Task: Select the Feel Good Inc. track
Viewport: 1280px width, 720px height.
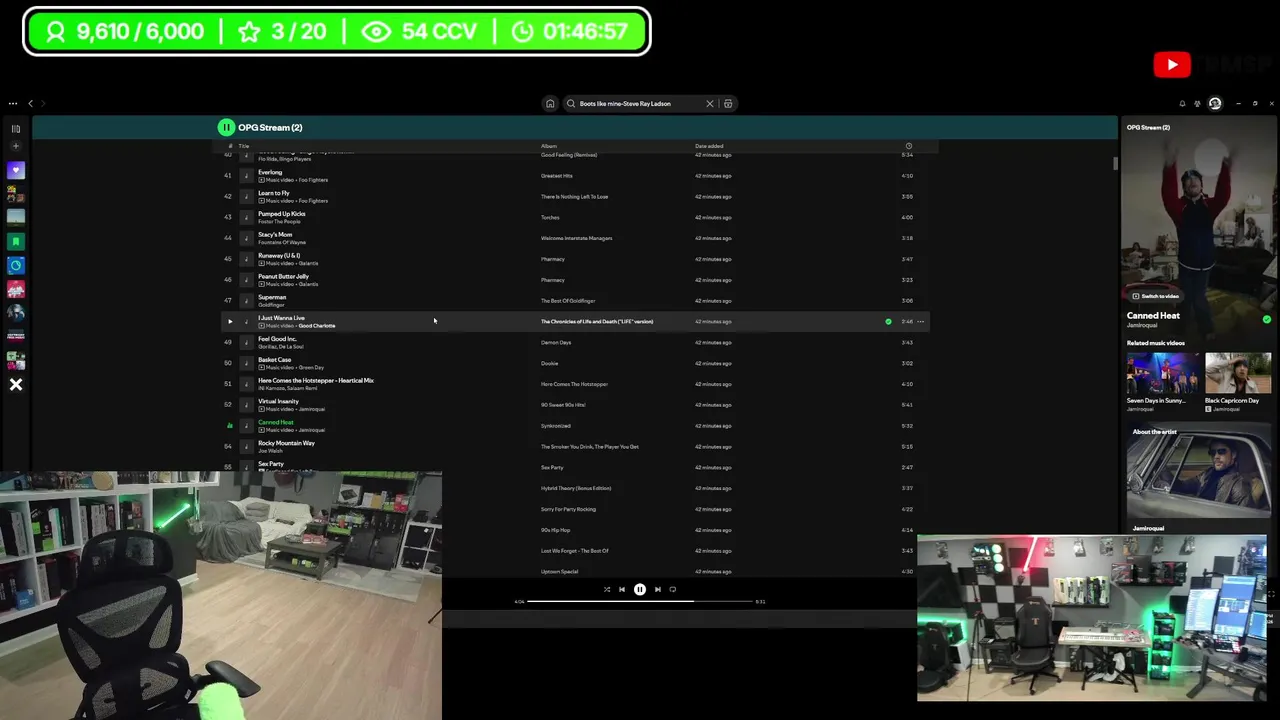Action: pyautogui.click(x=277, y=339)
